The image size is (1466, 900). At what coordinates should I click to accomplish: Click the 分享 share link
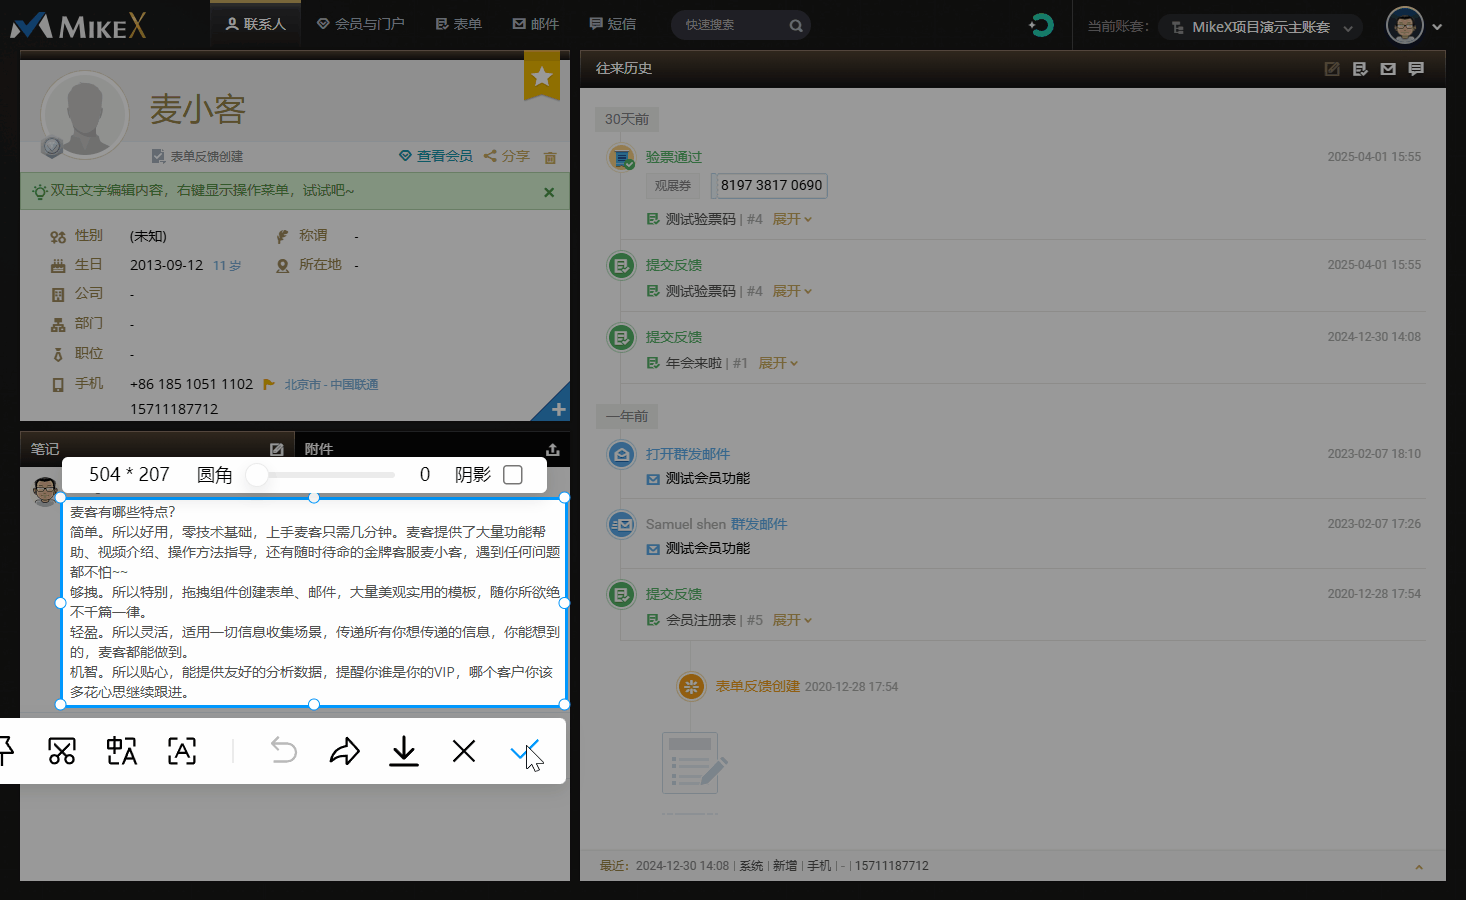(507, 156)
